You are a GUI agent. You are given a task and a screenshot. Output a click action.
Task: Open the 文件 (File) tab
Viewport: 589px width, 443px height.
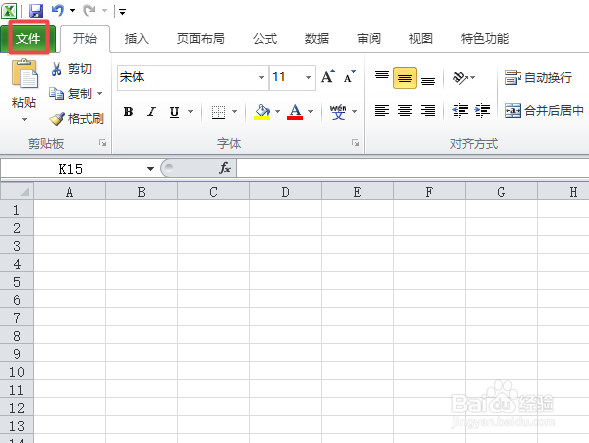pos(28,39)
